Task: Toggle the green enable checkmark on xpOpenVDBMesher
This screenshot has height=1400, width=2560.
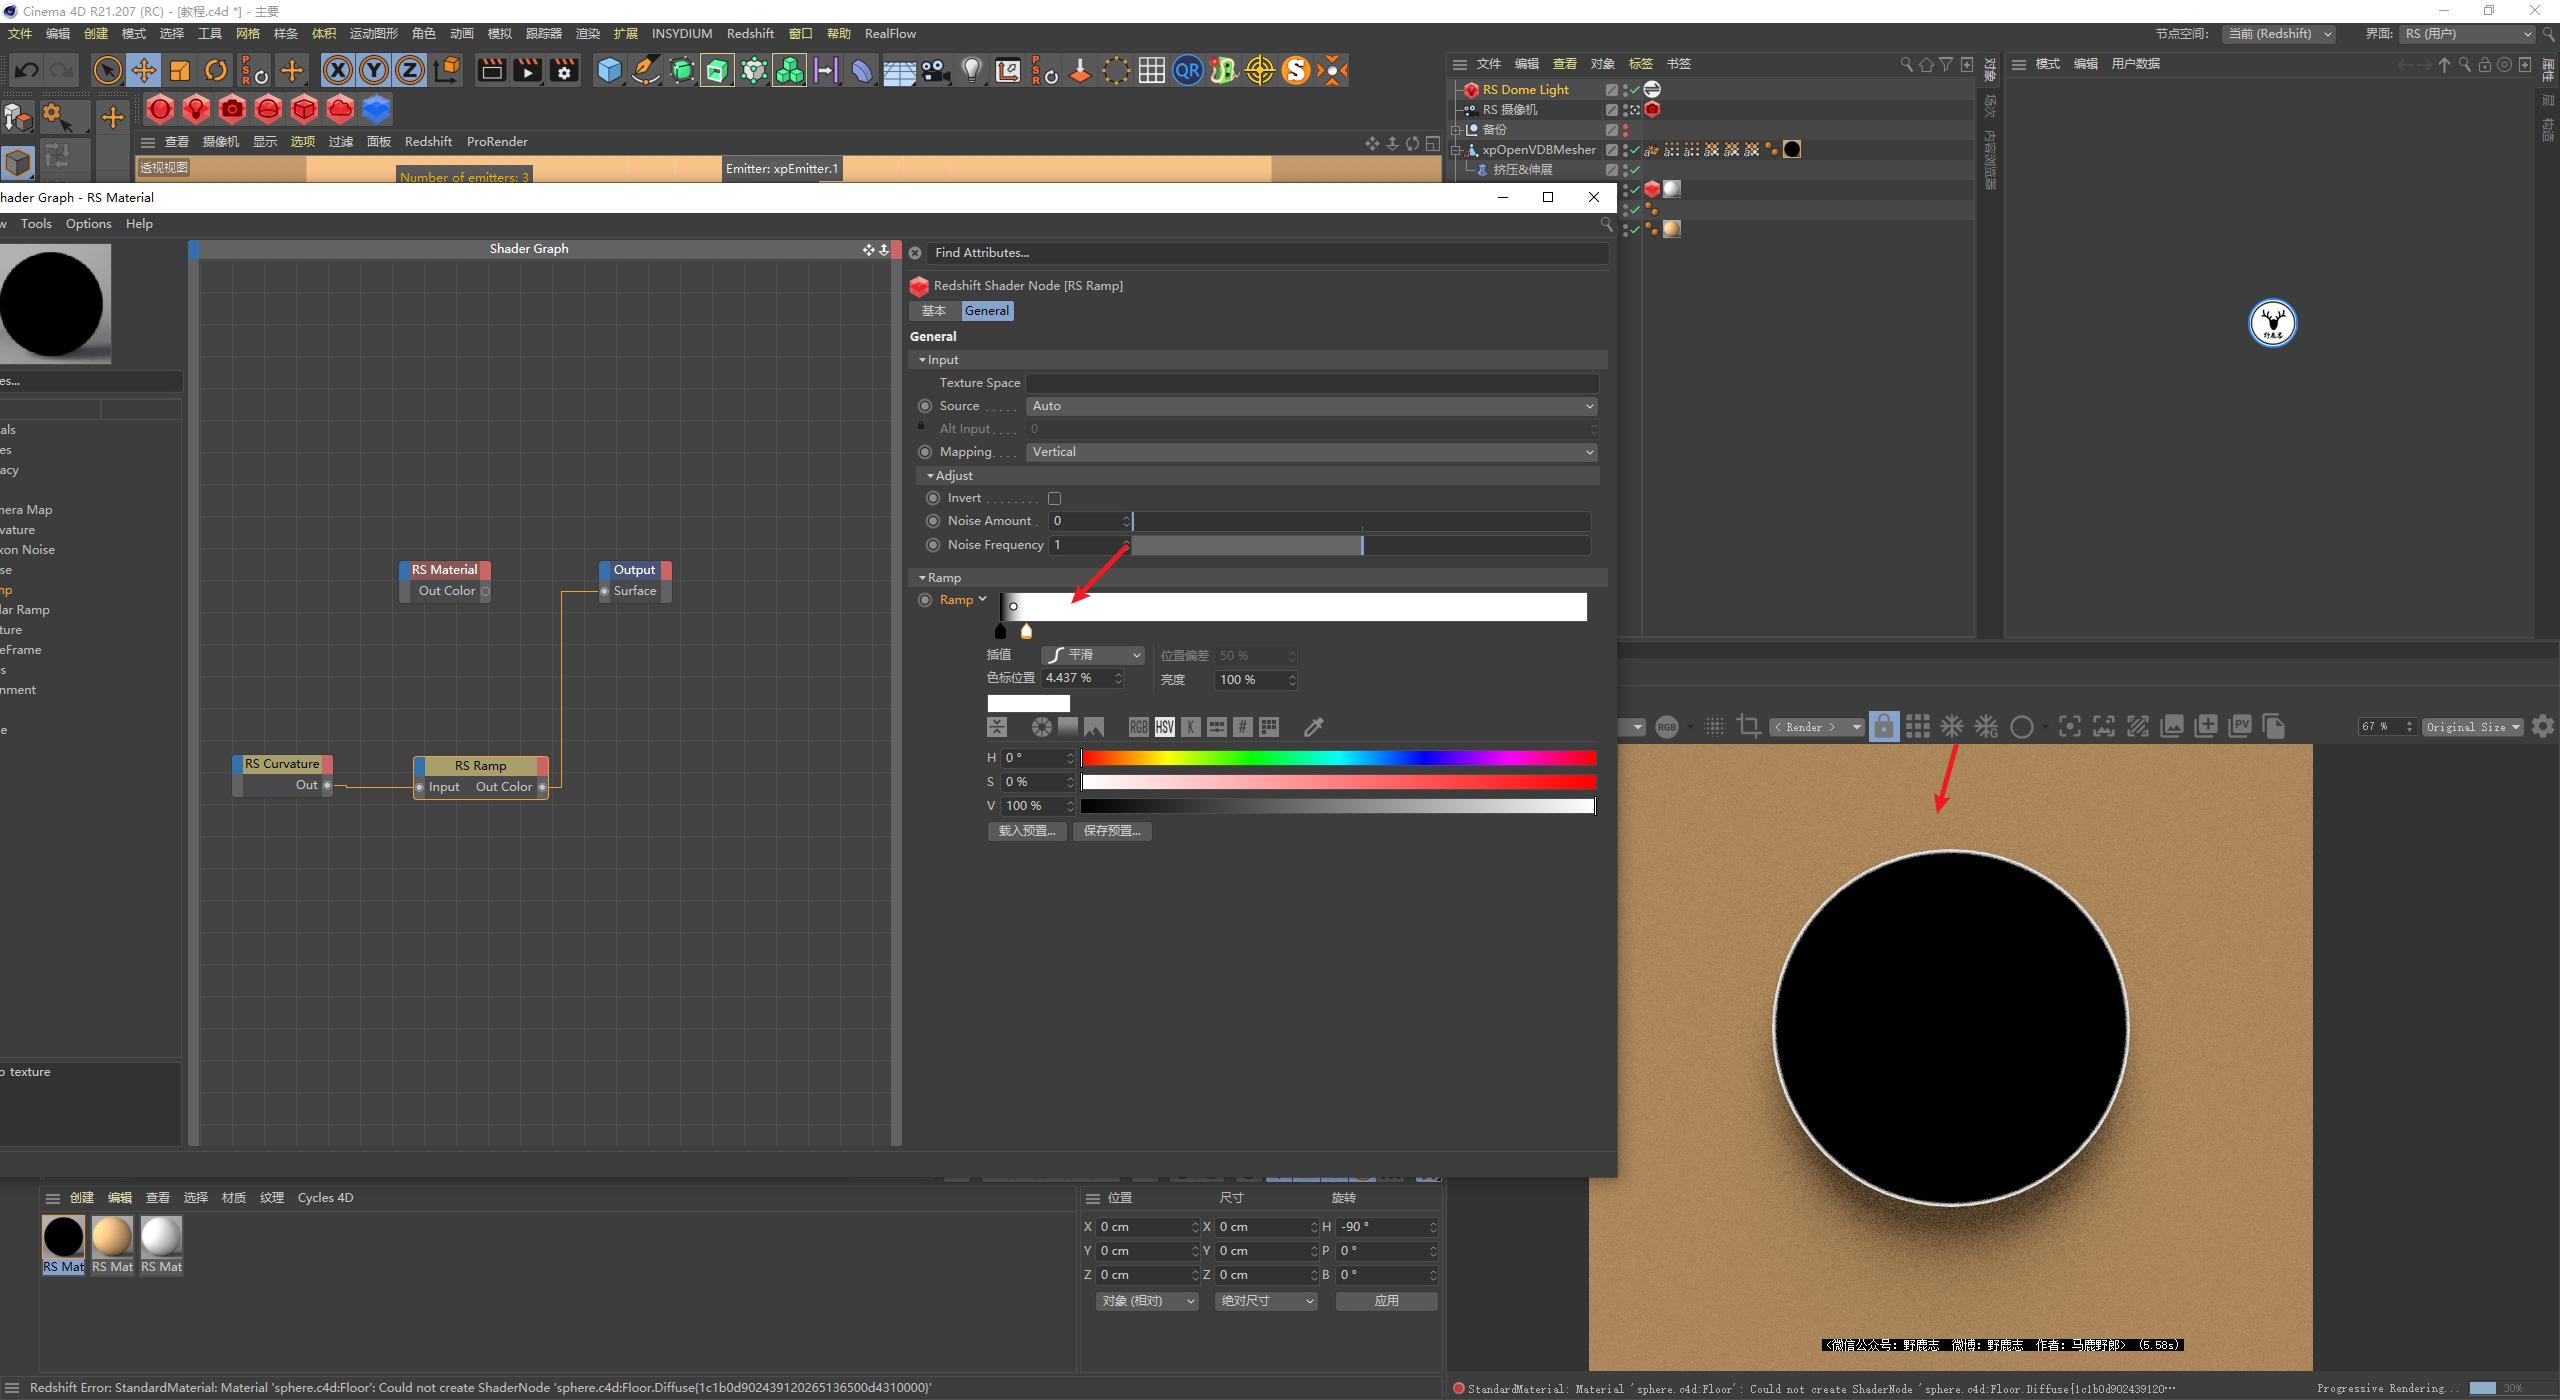Action: (1634, 149)
